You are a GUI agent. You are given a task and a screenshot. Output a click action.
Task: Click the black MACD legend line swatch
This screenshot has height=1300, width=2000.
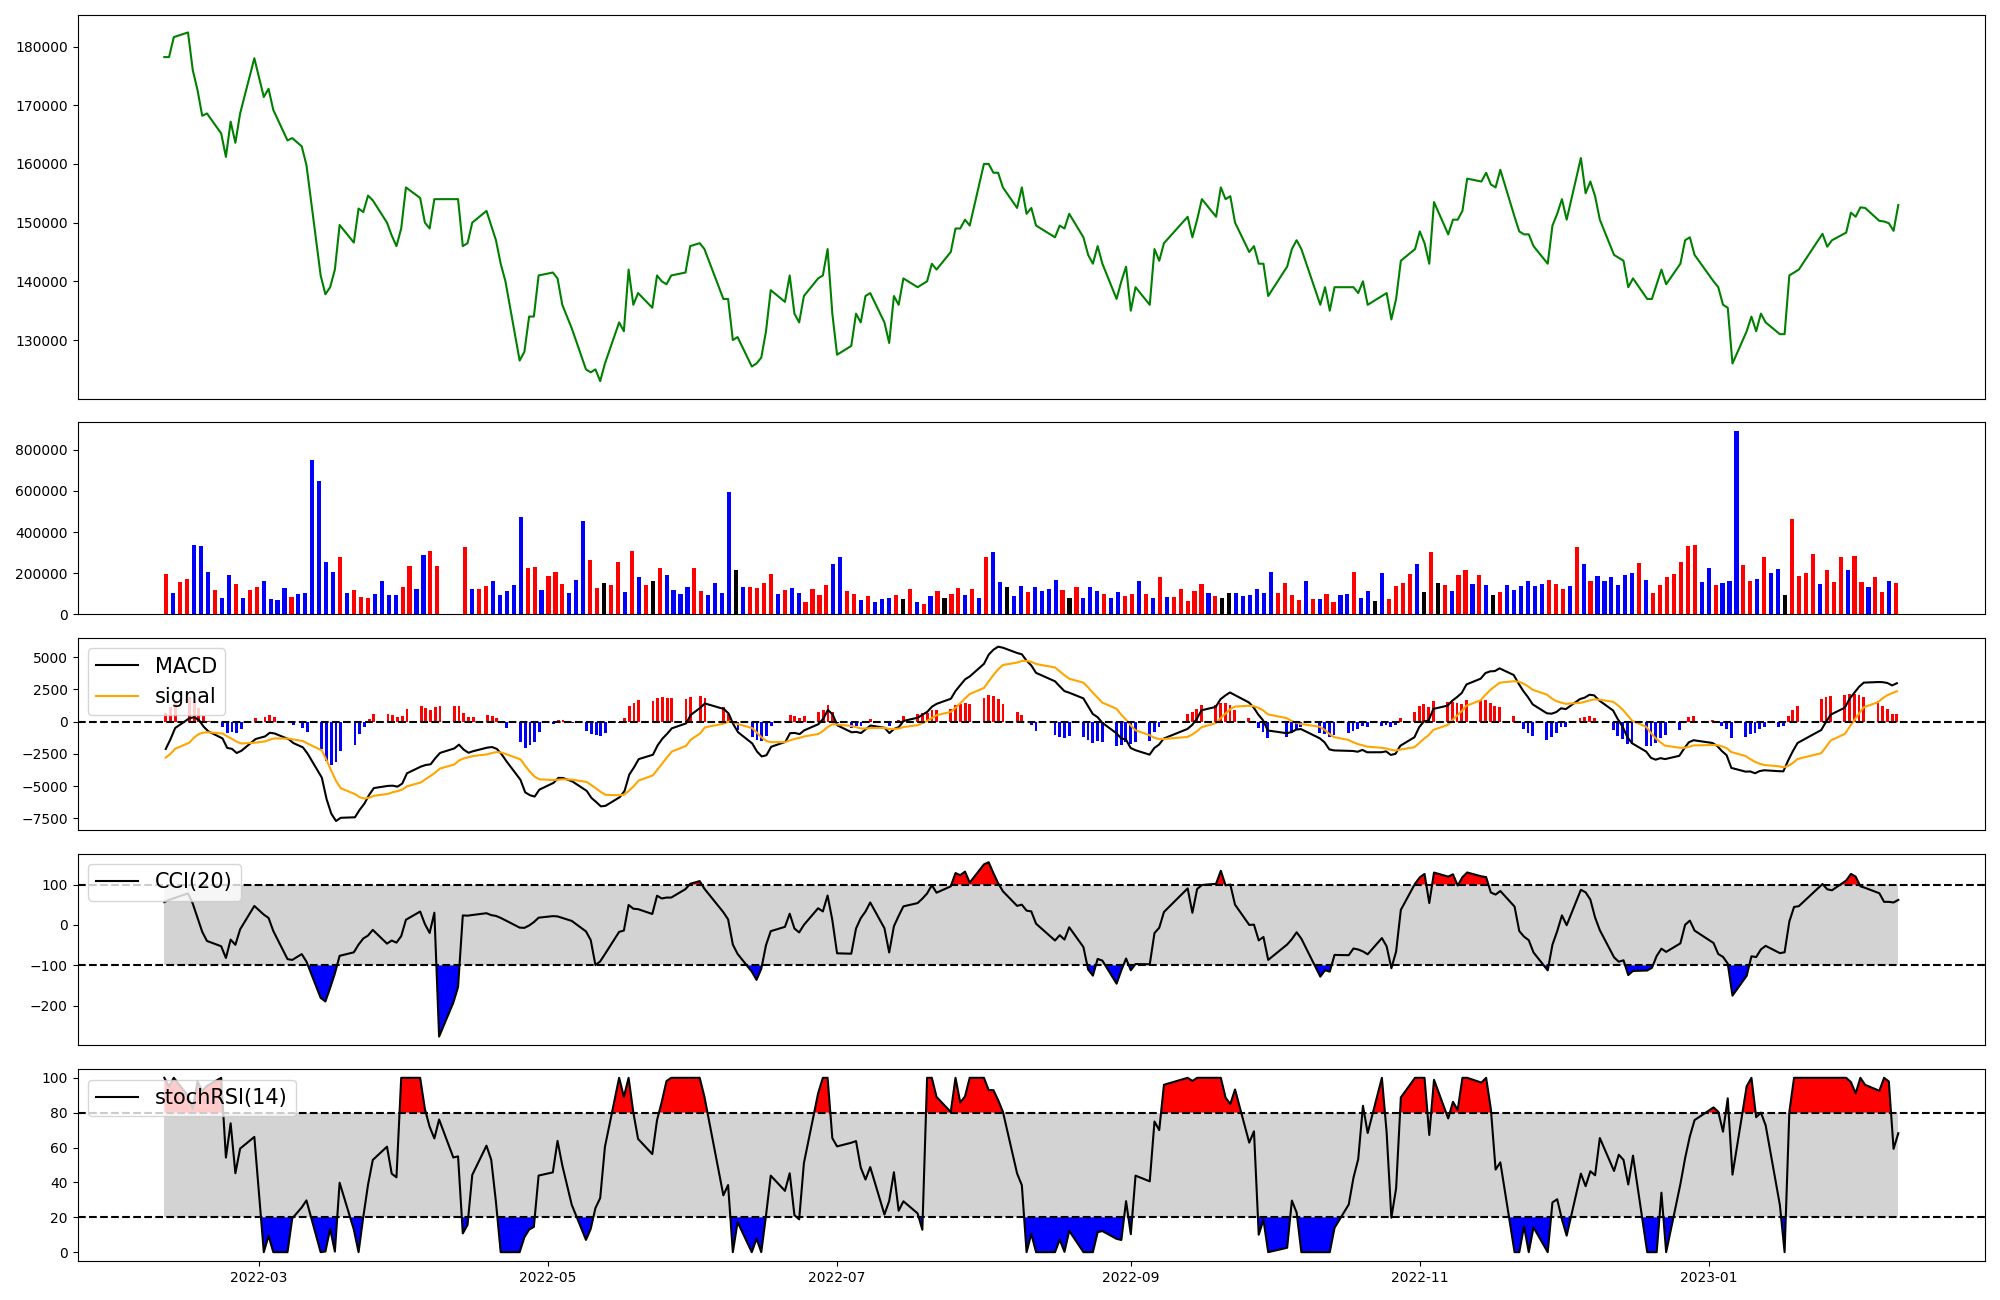pyautogui.click(x=117, y=667)
